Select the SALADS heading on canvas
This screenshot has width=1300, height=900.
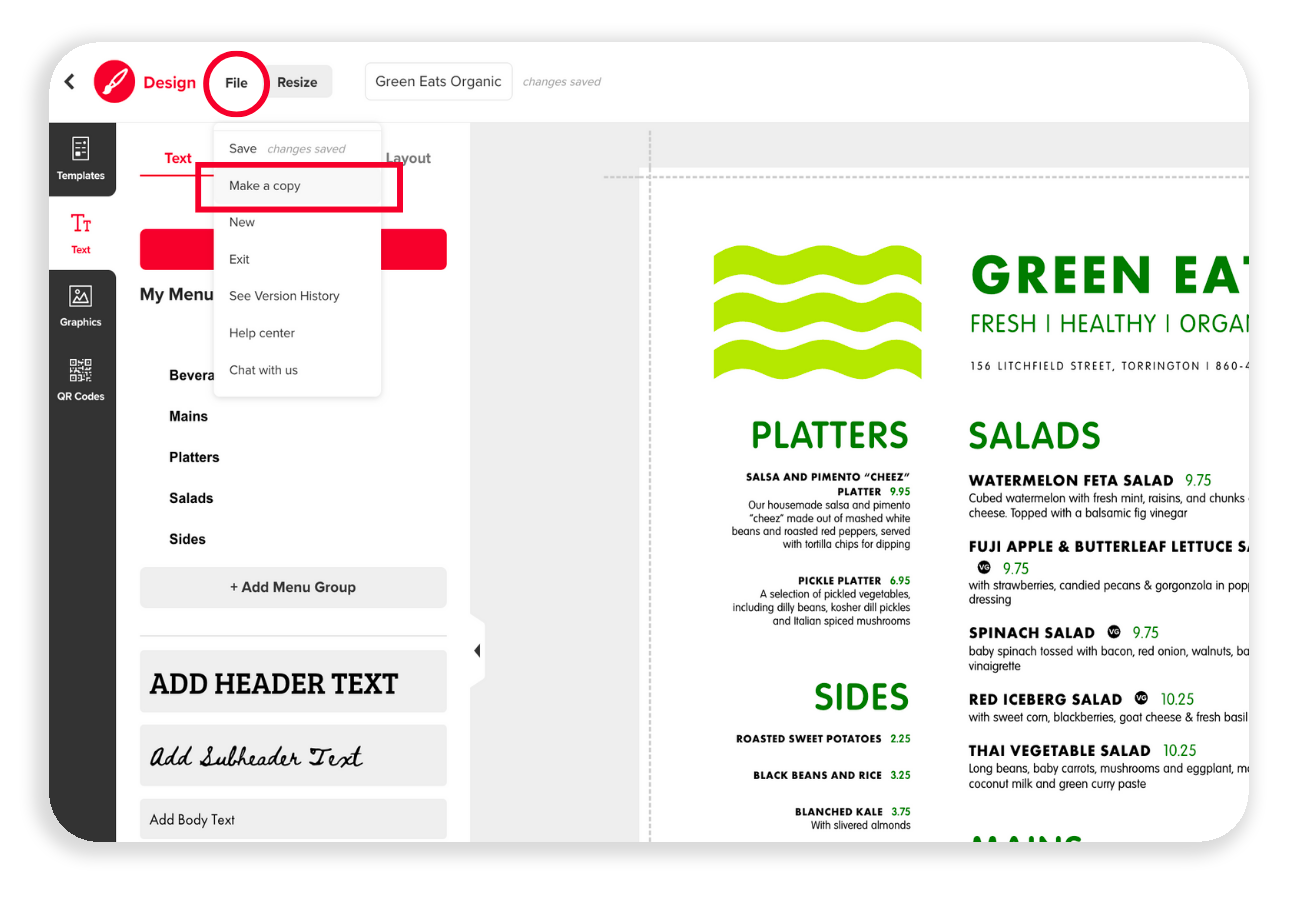pos(1034,436)
